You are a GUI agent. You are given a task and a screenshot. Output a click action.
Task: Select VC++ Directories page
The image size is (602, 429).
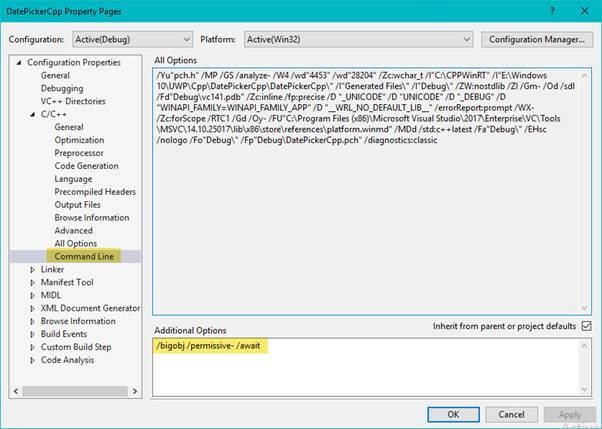pos(73,101)
